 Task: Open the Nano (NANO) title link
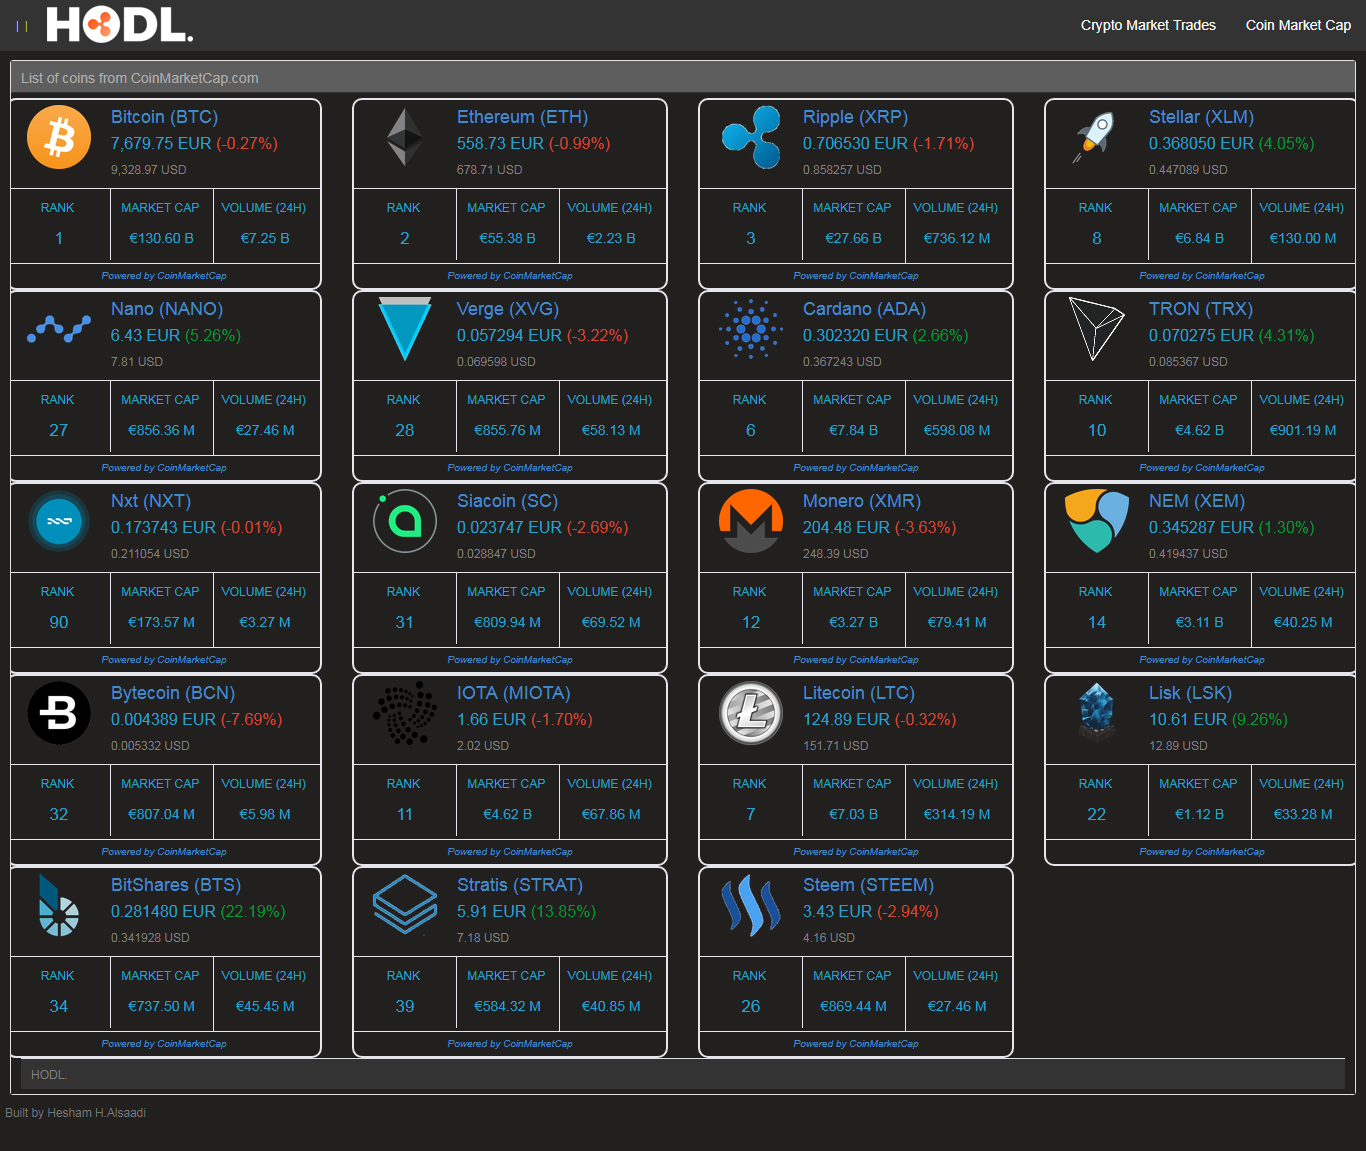coord(167,309)
